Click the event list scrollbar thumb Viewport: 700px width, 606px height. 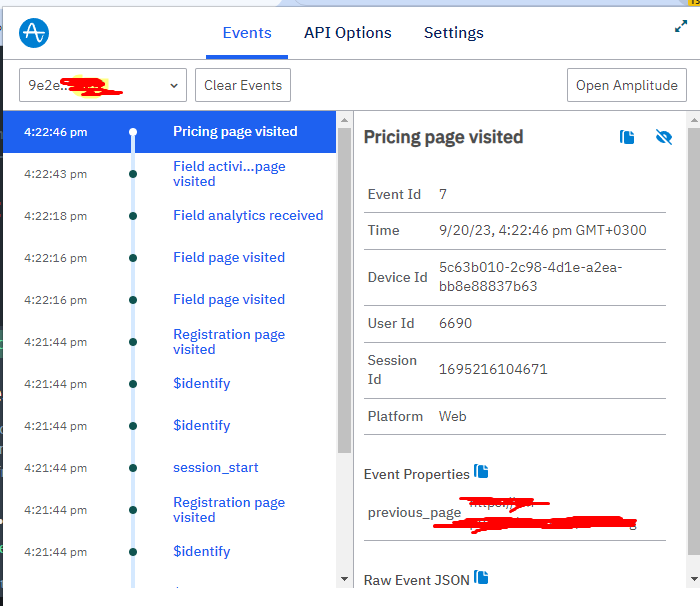coord(344,291)
